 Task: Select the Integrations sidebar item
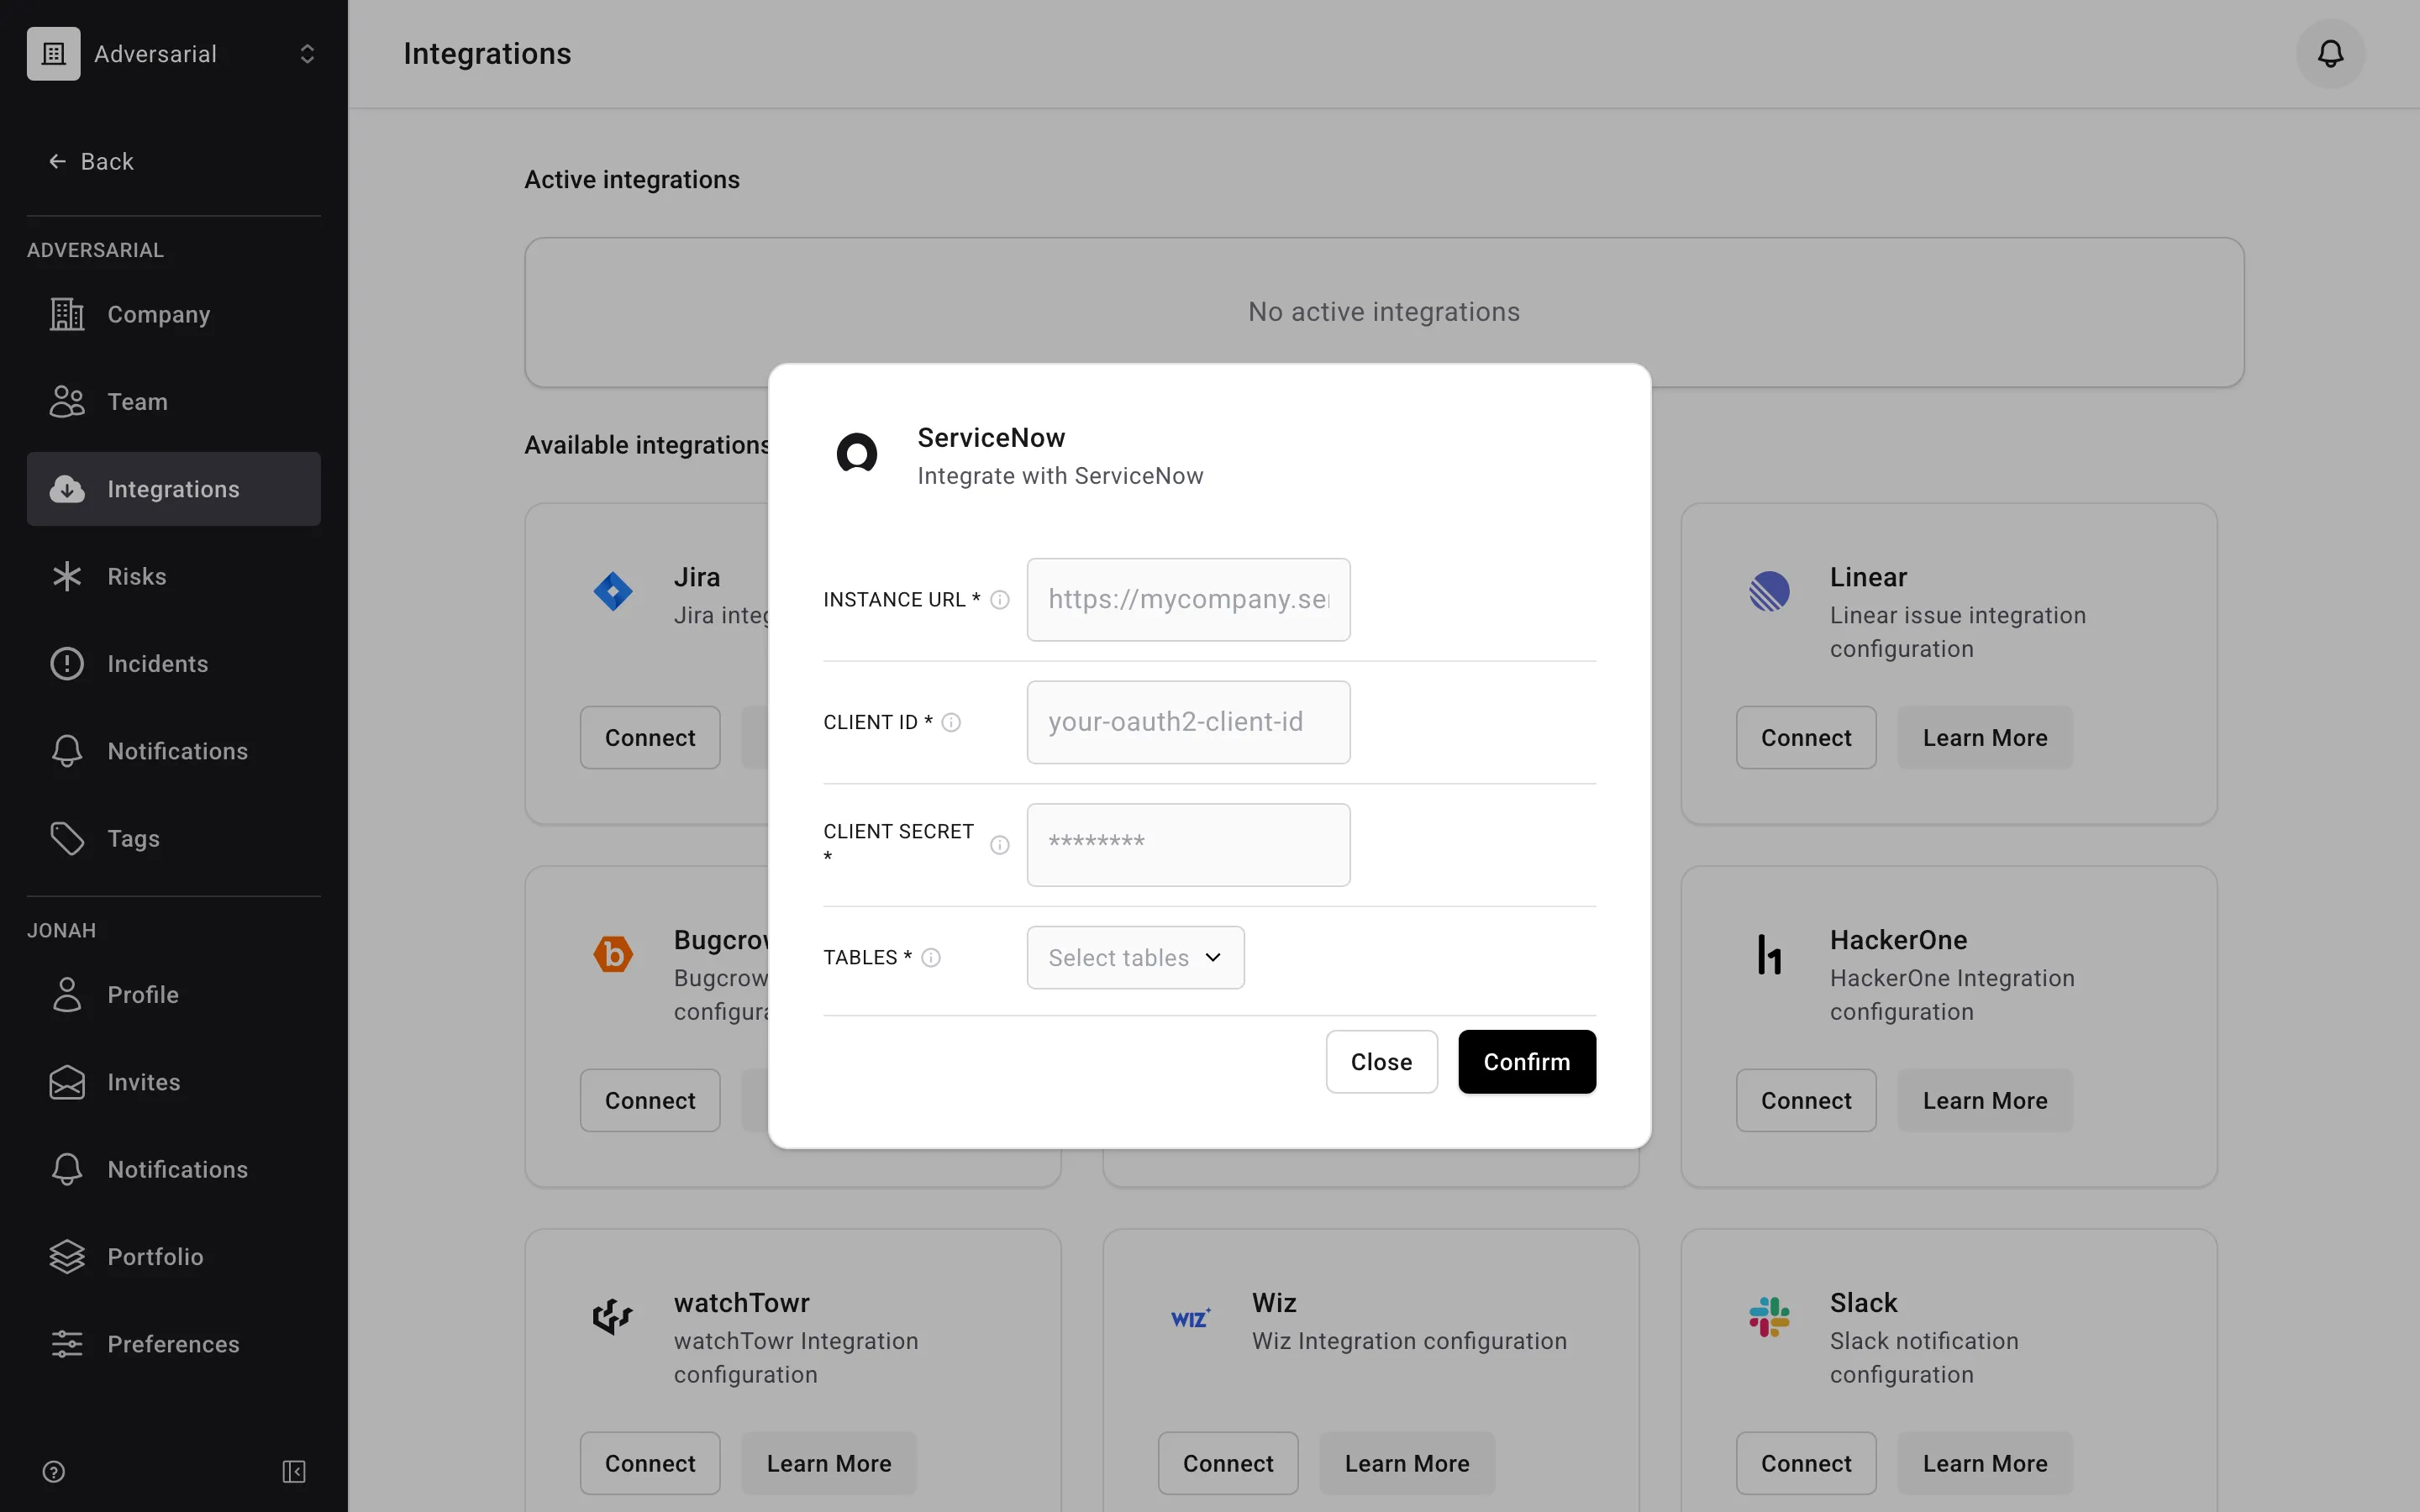pyautogui.click(x=174, y=489)
